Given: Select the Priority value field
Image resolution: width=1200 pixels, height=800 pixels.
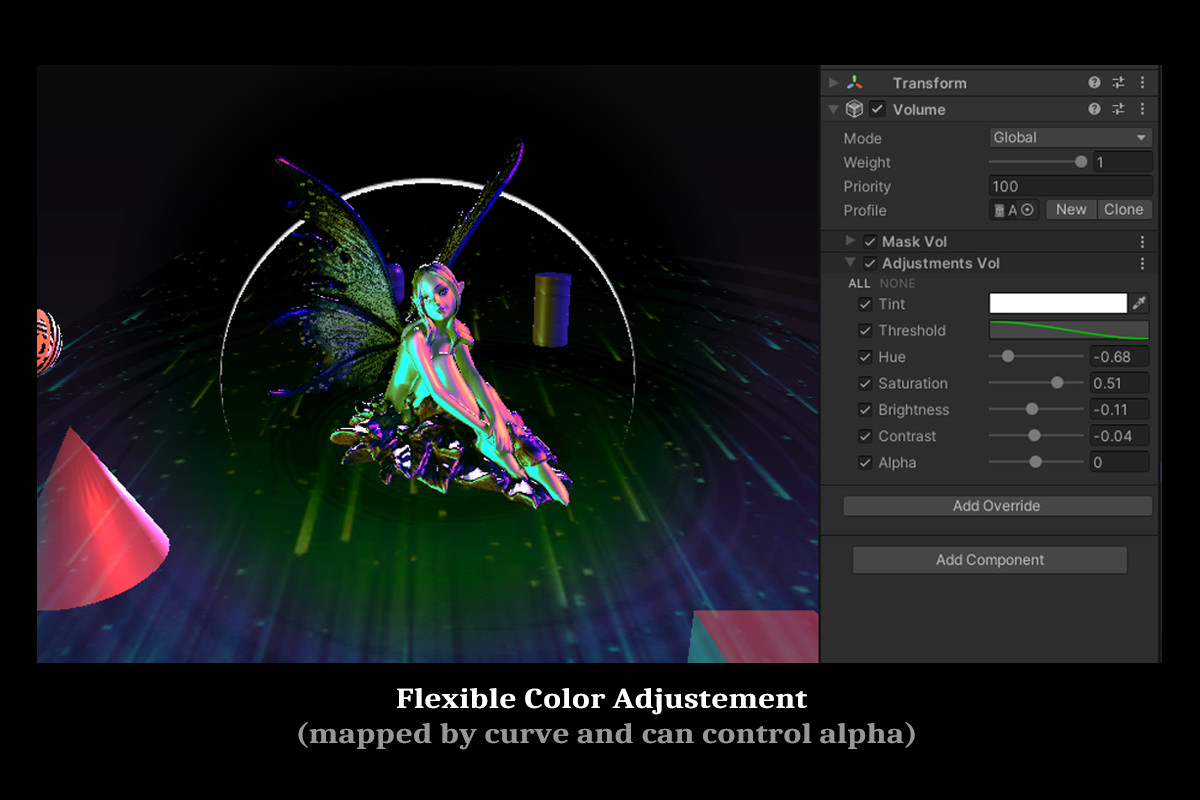Looking at the screenshot, I should [1069, 185].
